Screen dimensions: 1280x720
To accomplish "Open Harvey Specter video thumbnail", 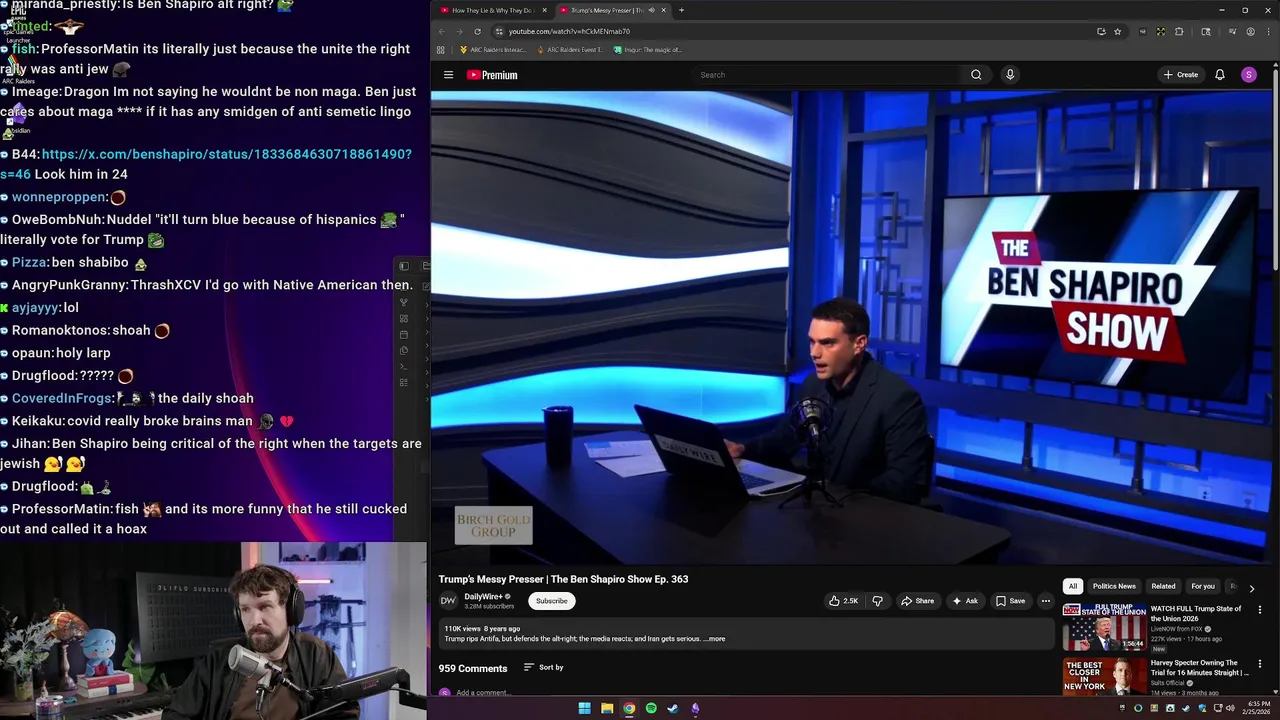I will pyautogui.click(x=1104, y=676).
